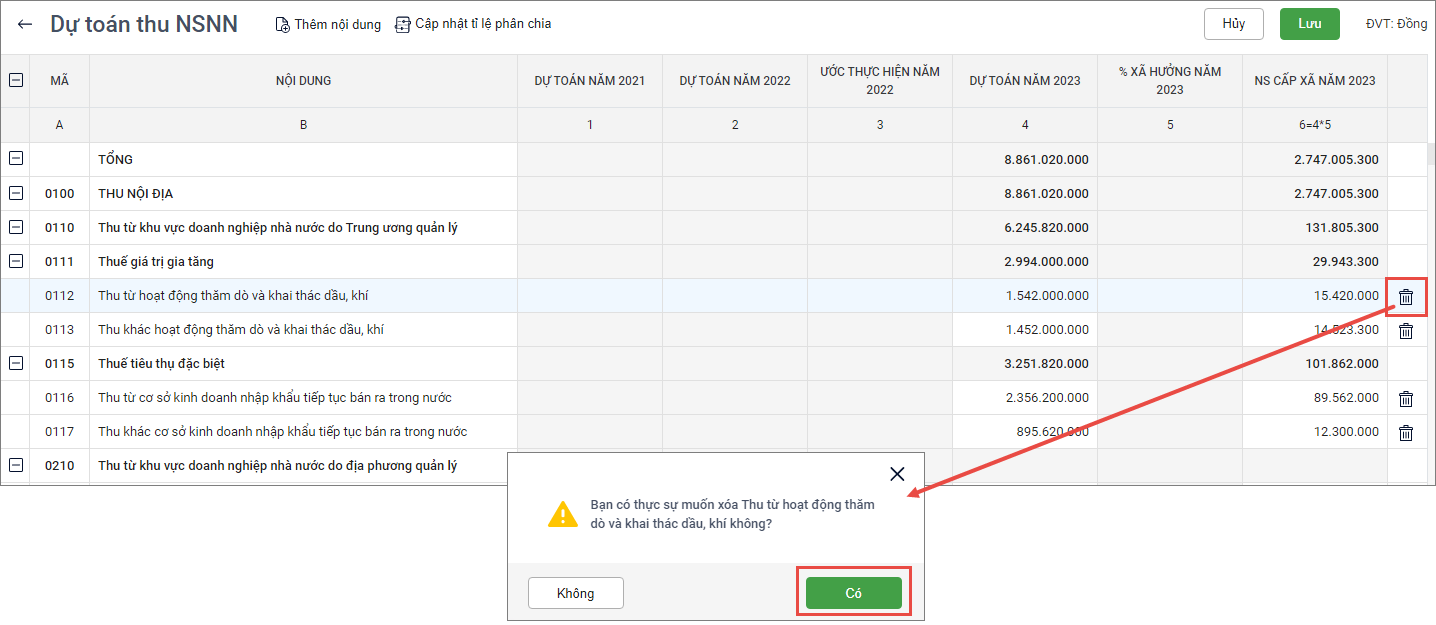Delete row 0117 using its trash icon
The height and width of the screenshot is (625, 1436).
point(1406,433)
